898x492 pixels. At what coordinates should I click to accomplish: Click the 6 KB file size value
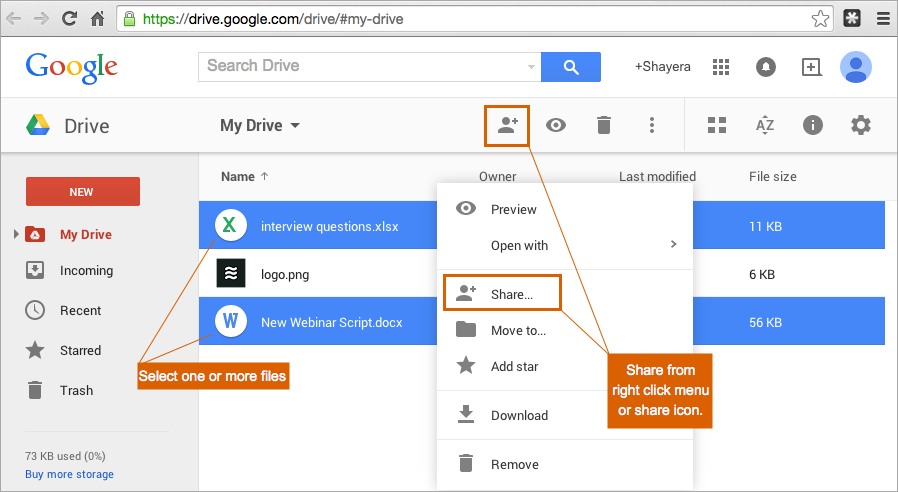coord(762,274)
